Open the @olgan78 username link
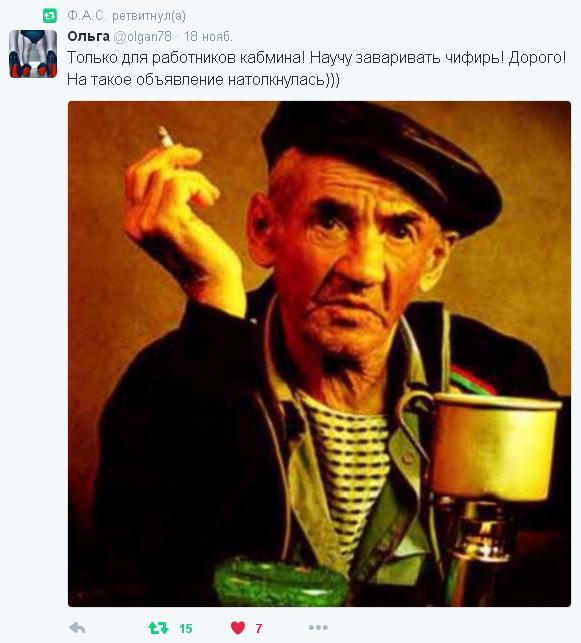 (142, 36)
